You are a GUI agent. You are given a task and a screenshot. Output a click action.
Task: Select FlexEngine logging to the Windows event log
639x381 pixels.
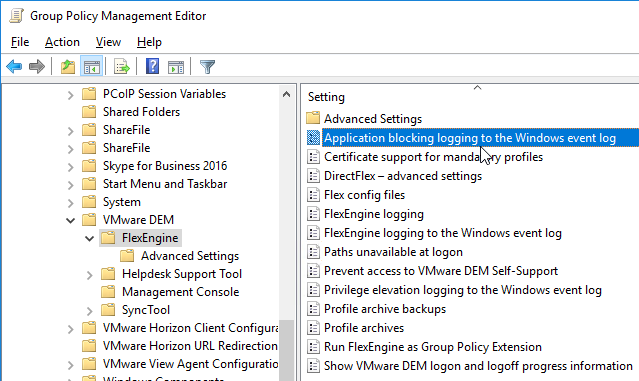coord(443,233)
